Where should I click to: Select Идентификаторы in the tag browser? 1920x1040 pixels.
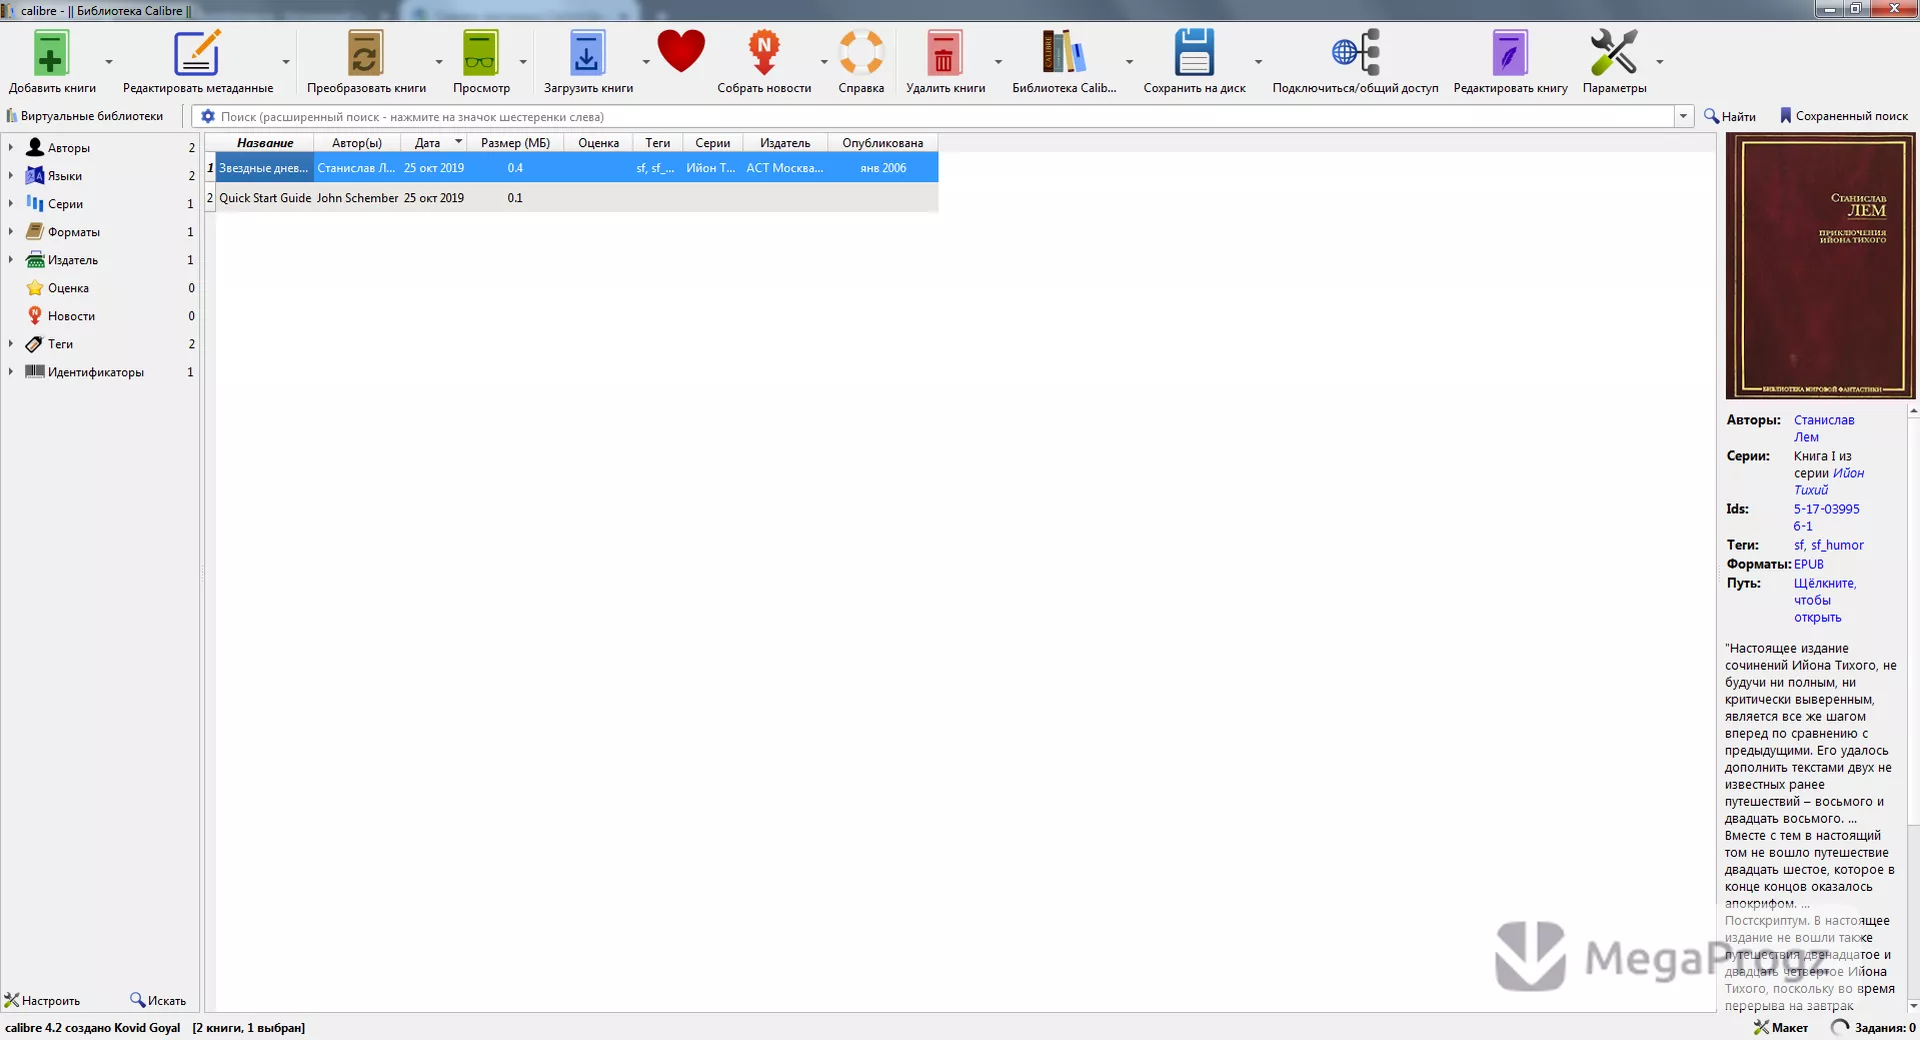coord(95,372)
